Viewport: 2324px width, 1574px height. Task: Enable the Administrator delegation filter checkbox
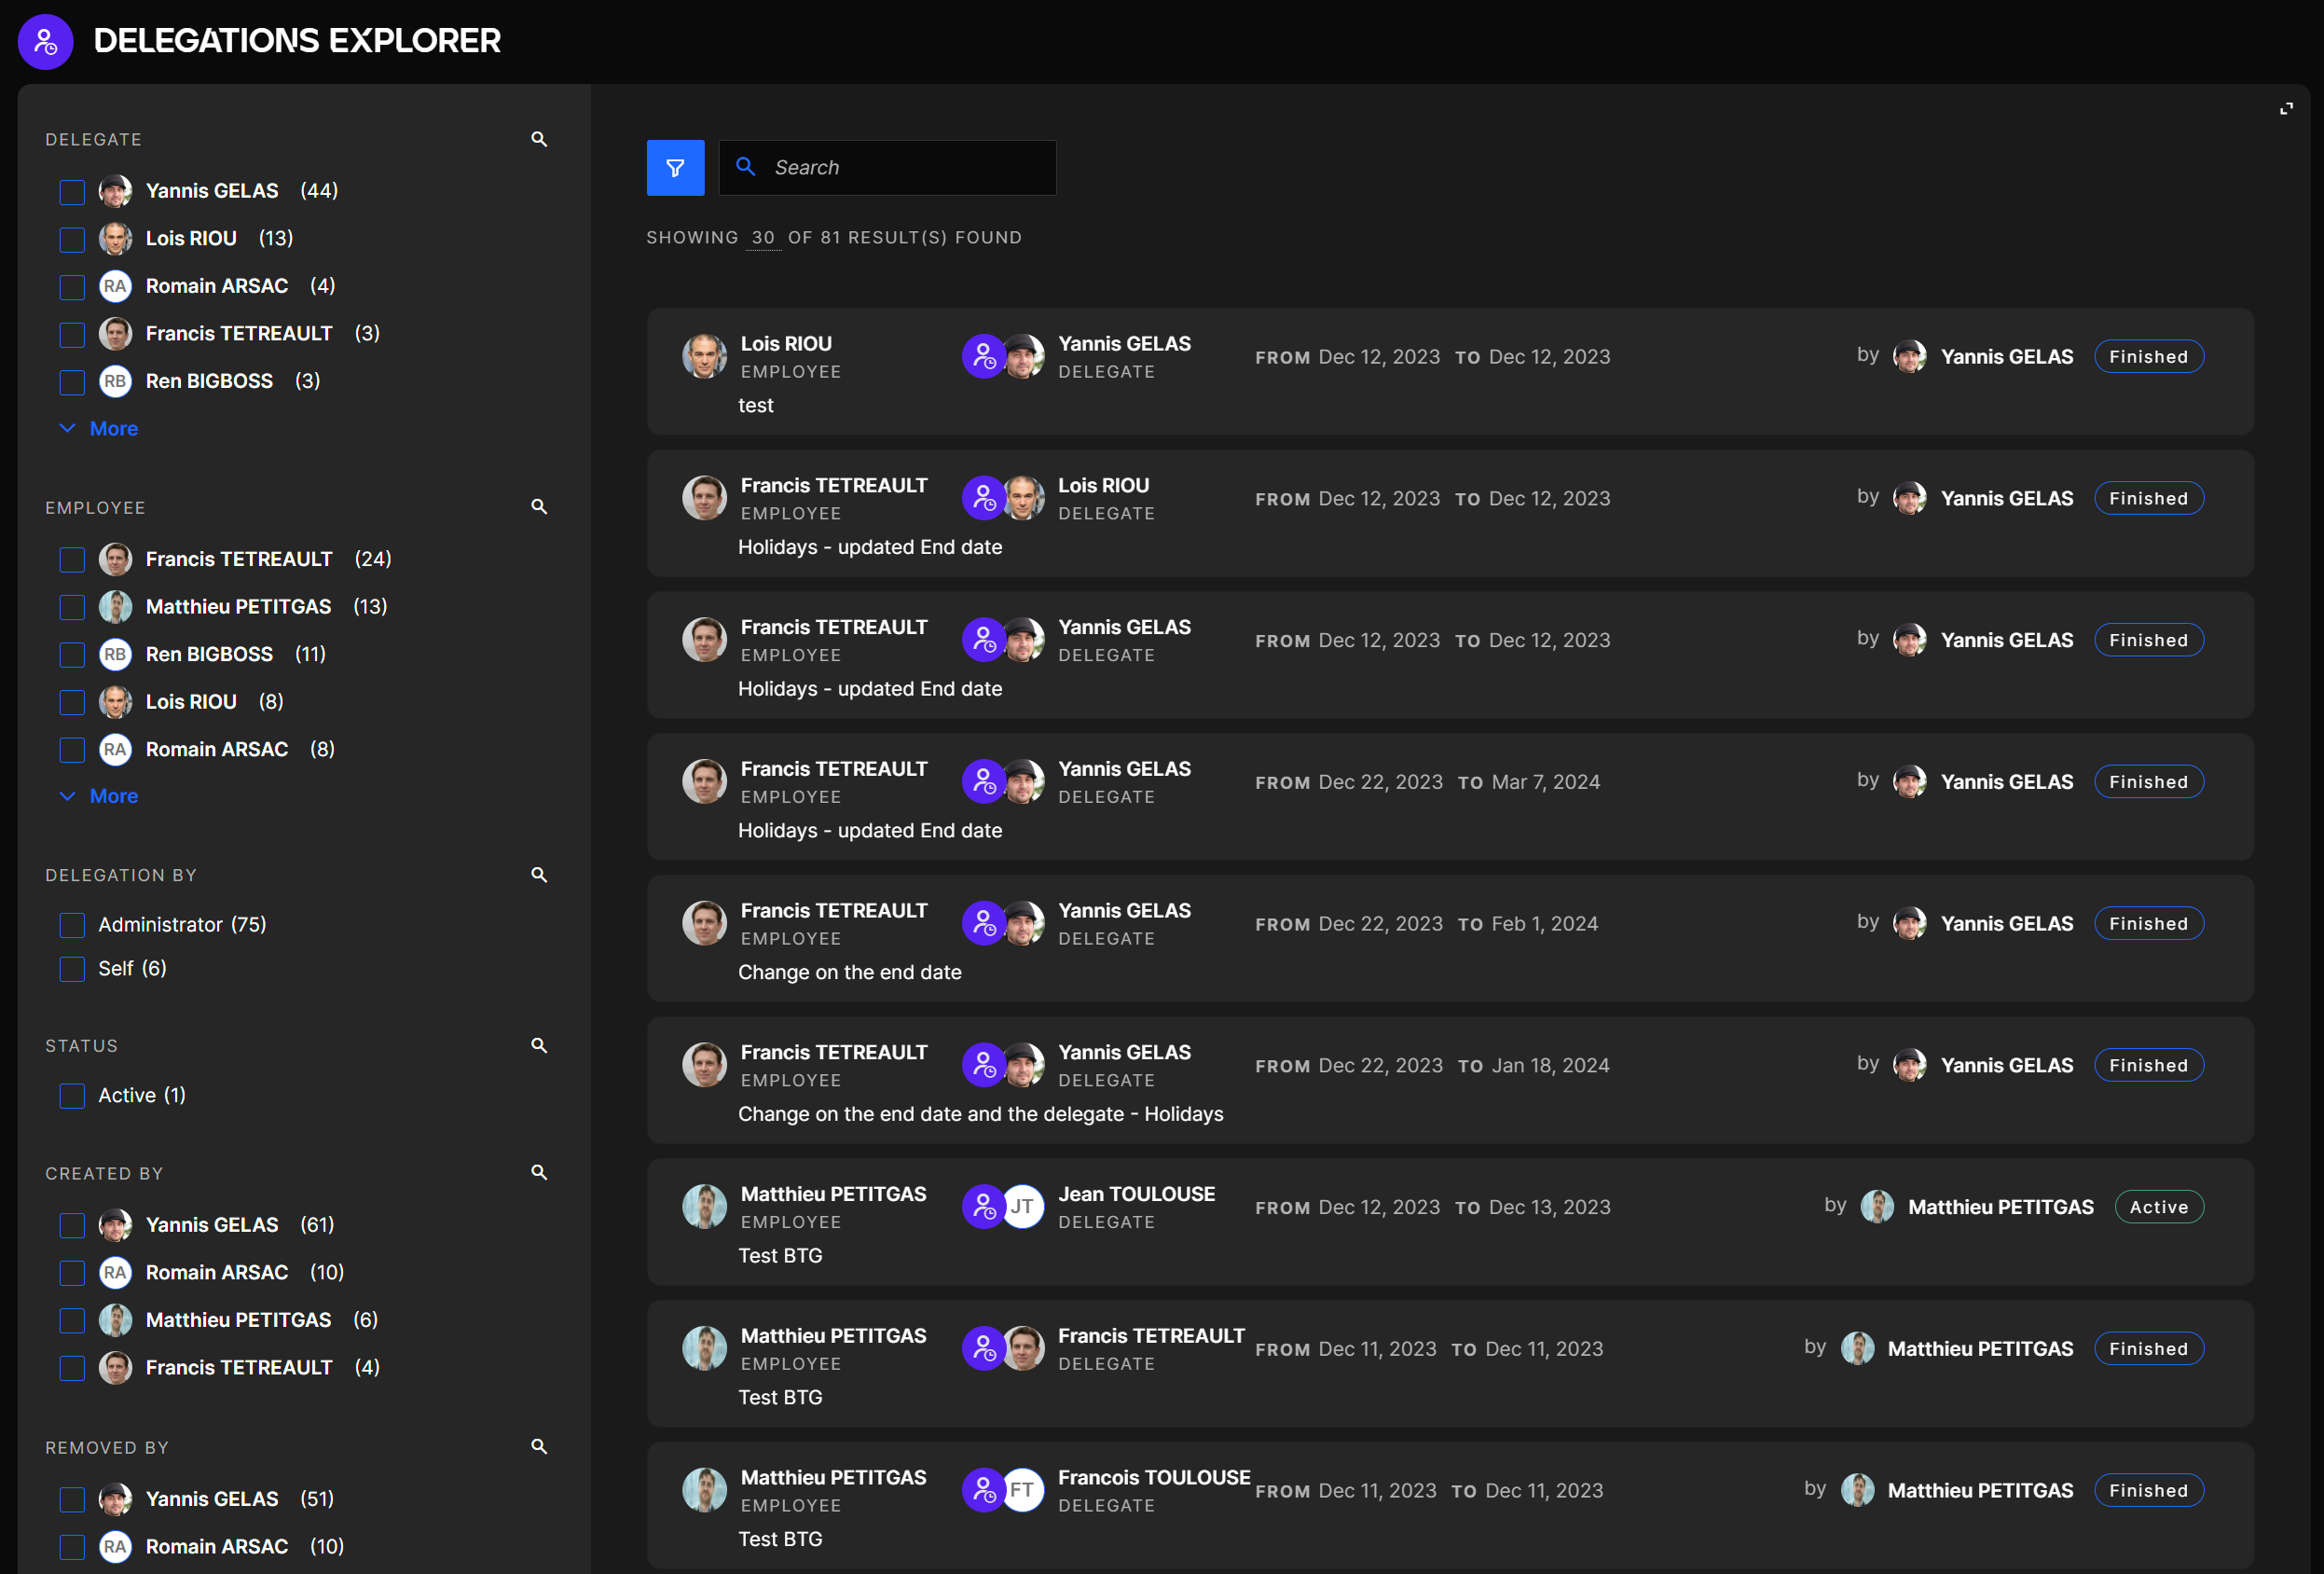(72, 925)
